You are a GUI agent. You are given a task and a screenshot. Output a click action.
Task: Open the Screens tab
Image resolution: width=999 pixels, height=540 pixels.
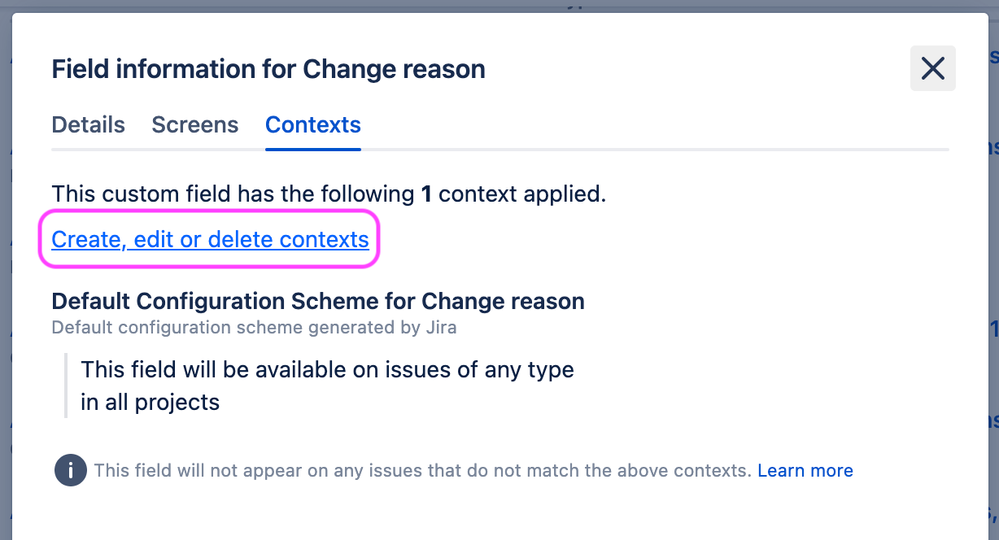(x=195, y=125)
